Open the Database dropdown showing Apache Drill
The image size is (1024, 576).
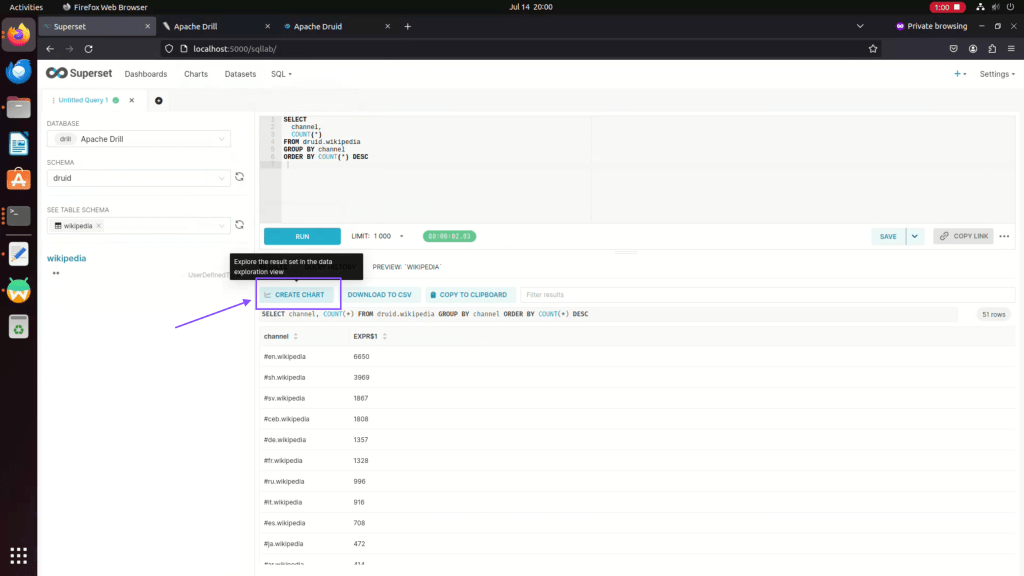coord(139,139)
